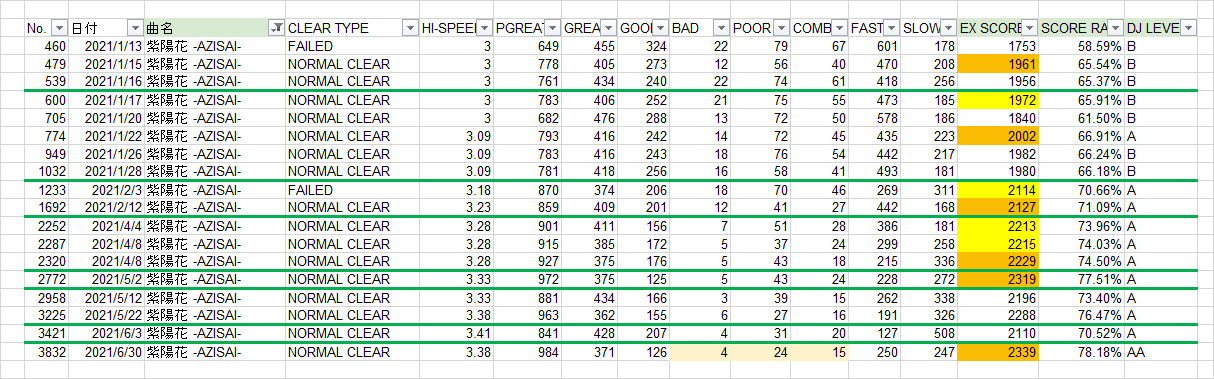Open the 日付 column filter dropdown
The height and width of the screenshot is (379, 1214).
(134, 28)
